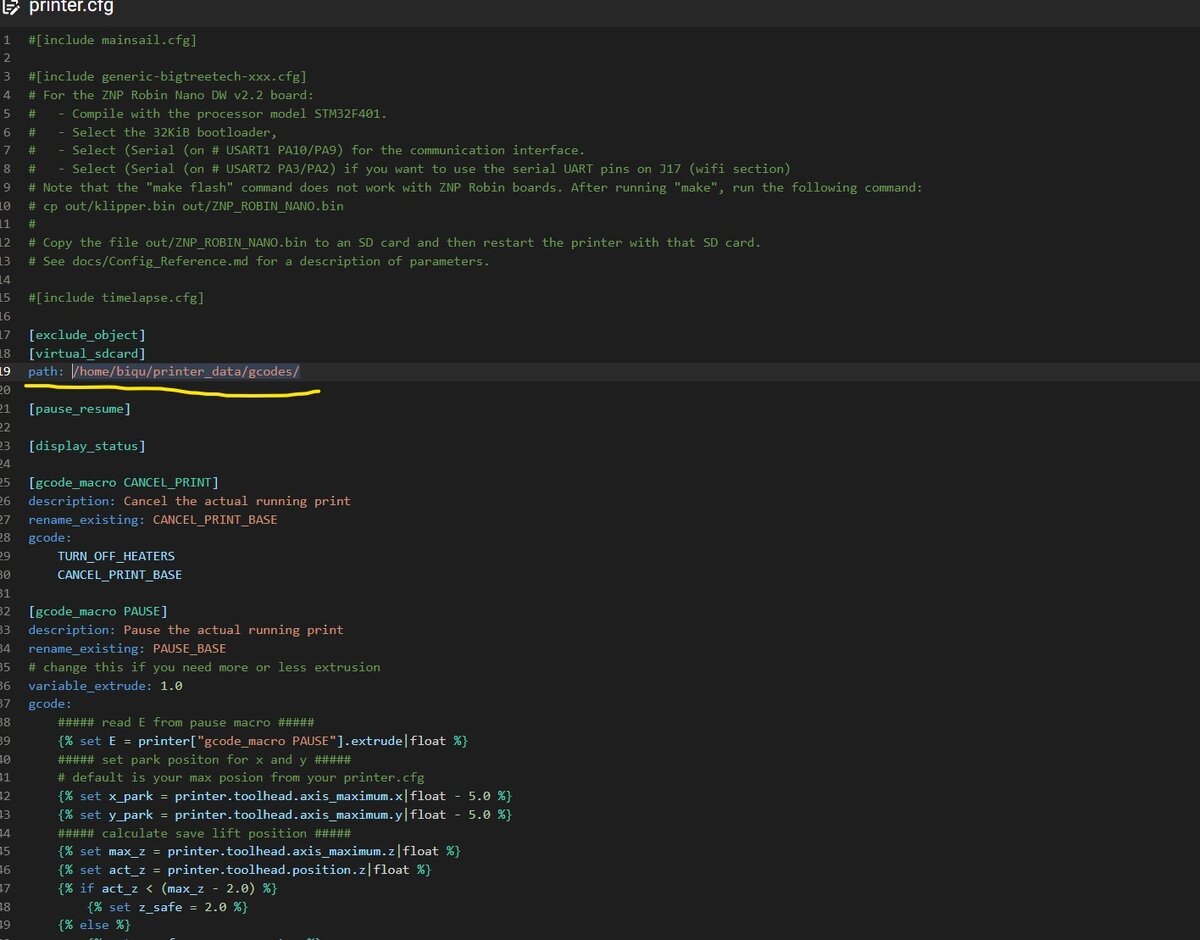Click the 'make flash' note comment line
Screen dimensions: 1200x940
pyautogui.click(x=475, y=187)
